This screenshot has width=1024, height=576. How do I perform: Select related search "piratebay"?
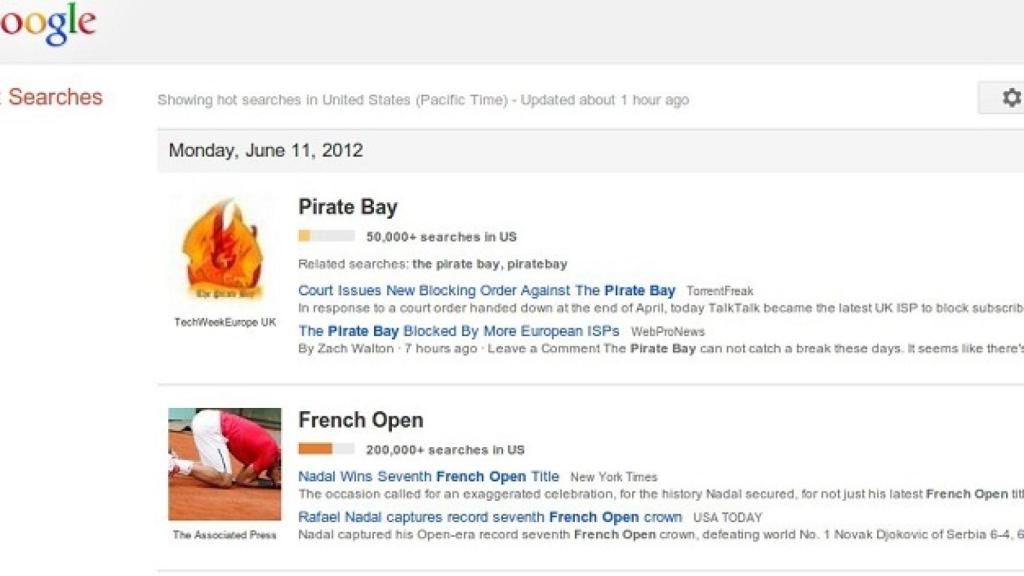(x=537, y=264)
